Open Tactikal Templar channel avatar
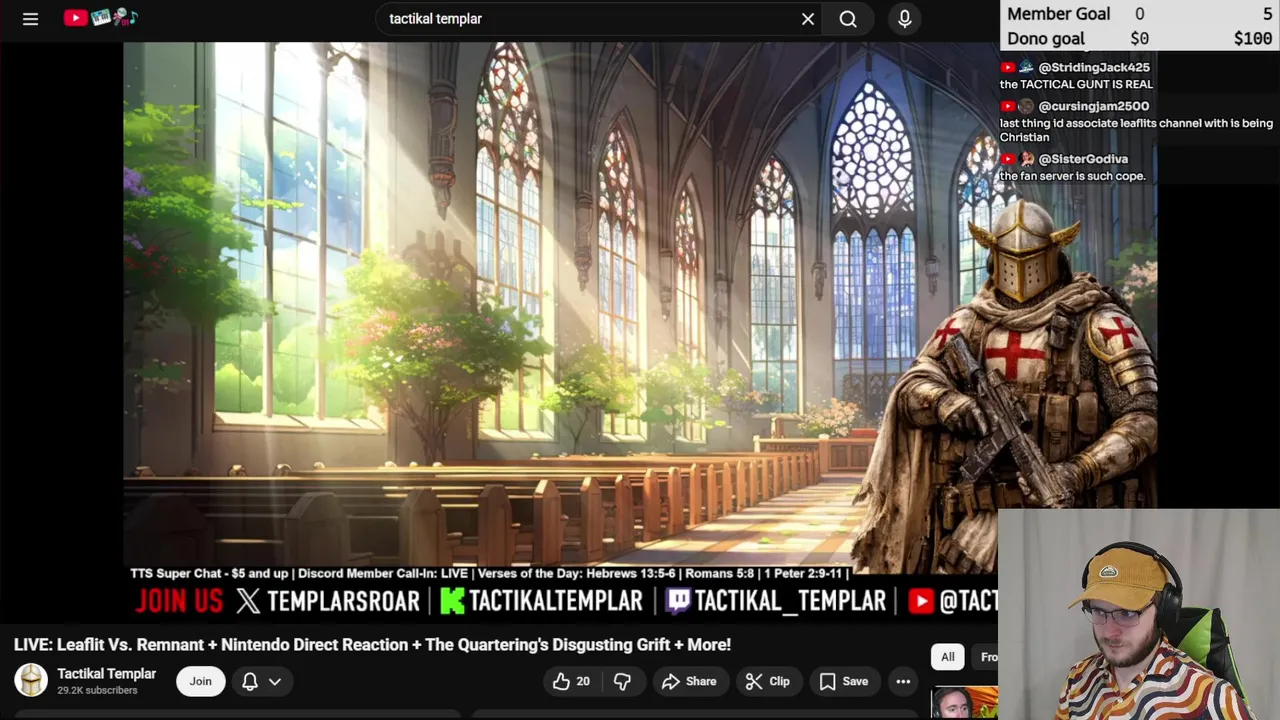Viewport: 1280px width, 720px height. point(31,681)
